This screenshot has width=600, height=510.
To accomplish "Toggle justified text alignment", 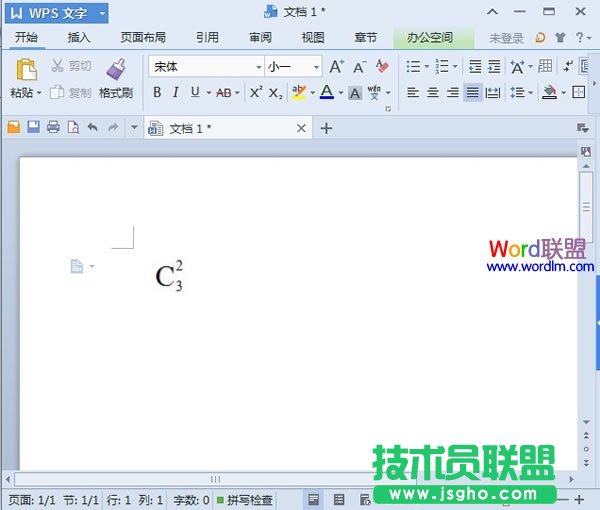I will pos(472,92).
